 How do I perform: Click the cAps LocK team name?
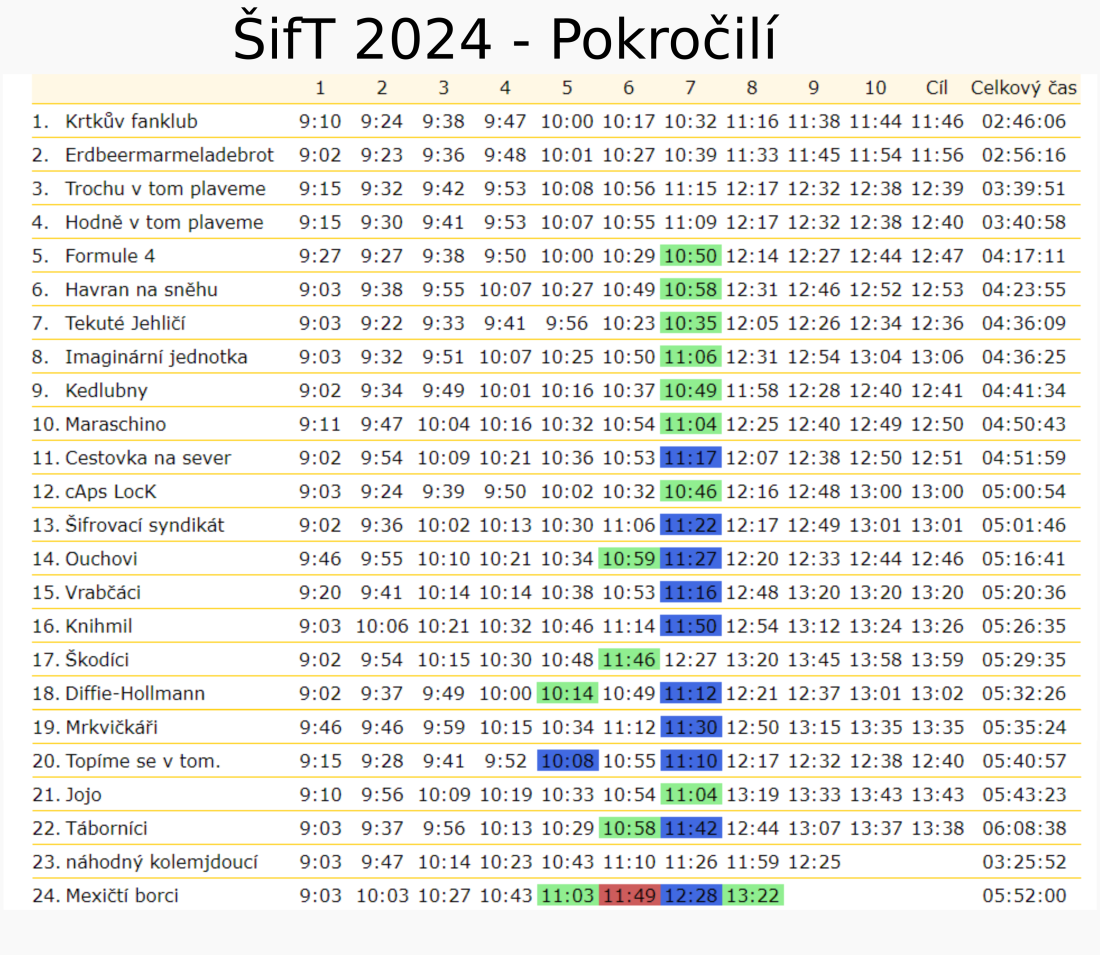point(111,492)
